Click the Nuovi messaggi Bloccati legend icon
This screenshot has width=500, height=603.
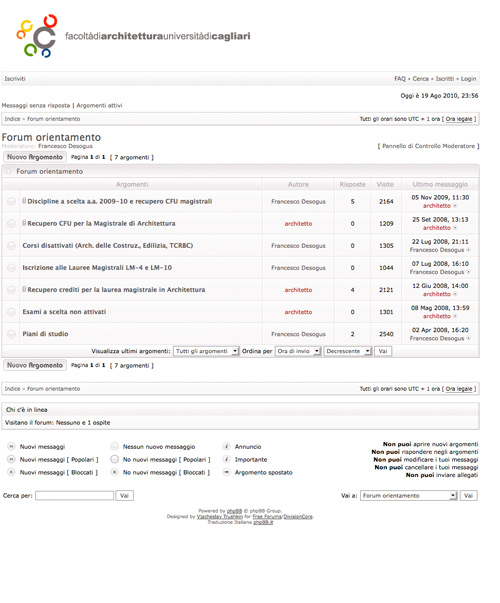click(11, 472)
